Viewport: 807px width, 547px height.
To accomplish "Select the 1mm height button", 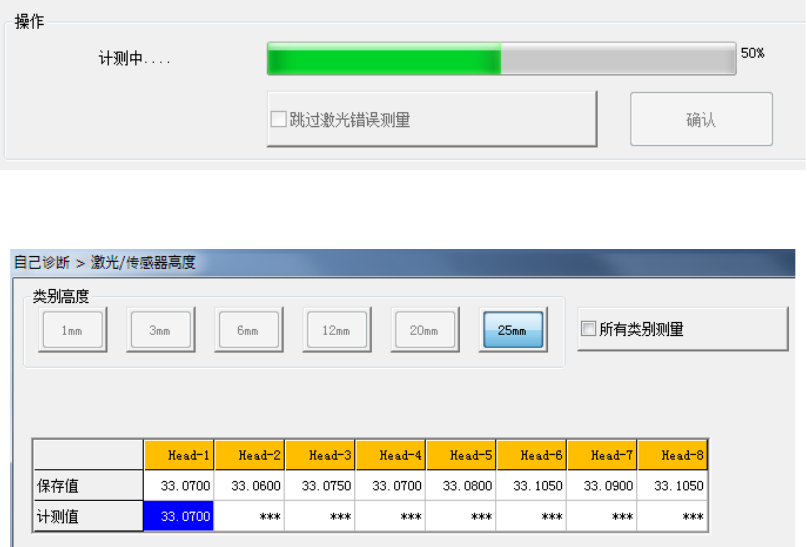I will [x=73, y=330].
